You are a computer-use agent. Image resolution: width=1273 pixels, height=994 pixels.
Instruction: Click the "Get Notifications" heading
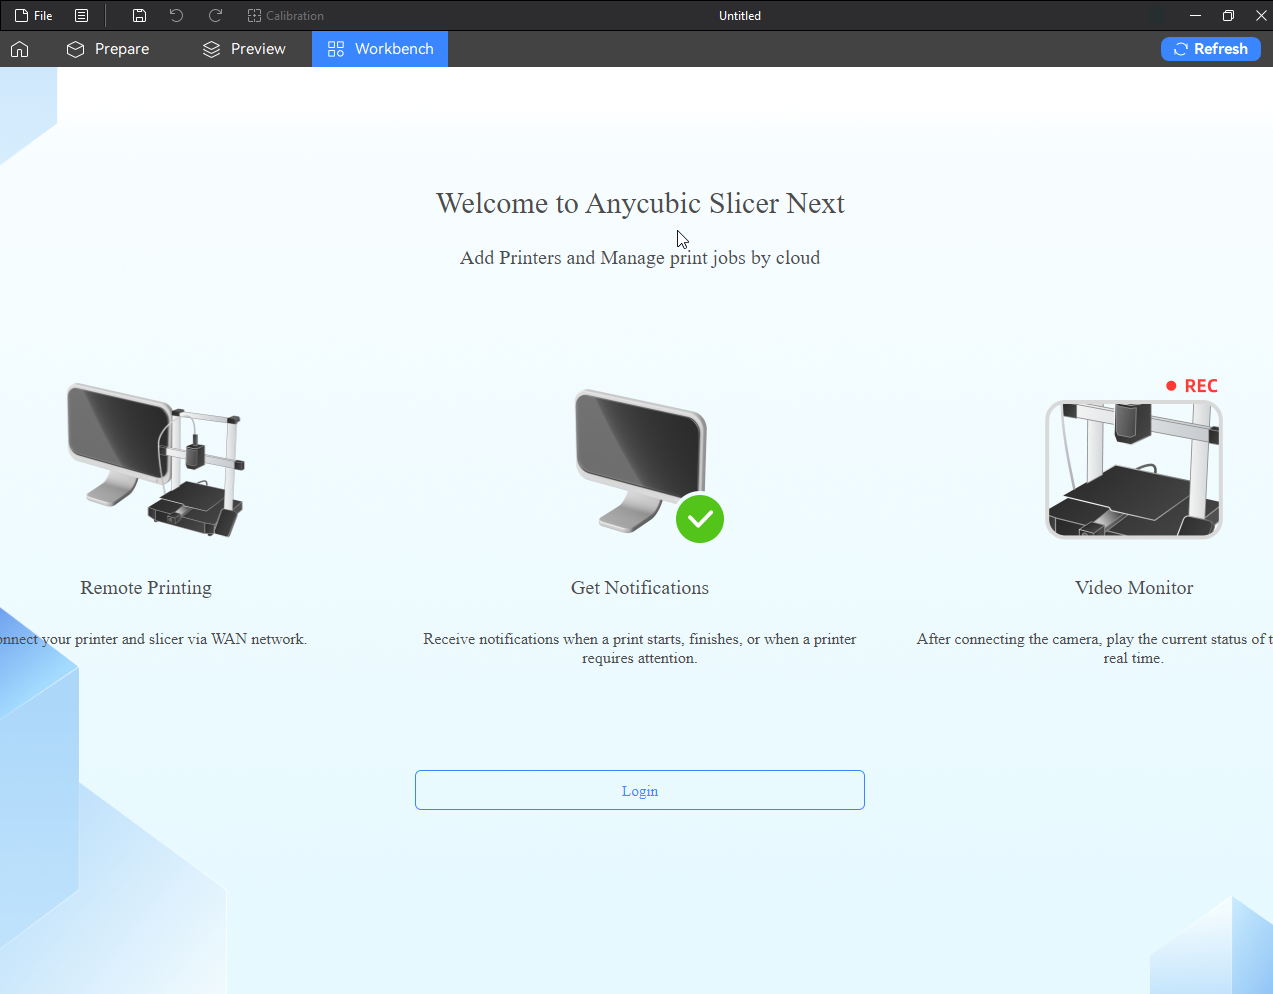[640, 588]
